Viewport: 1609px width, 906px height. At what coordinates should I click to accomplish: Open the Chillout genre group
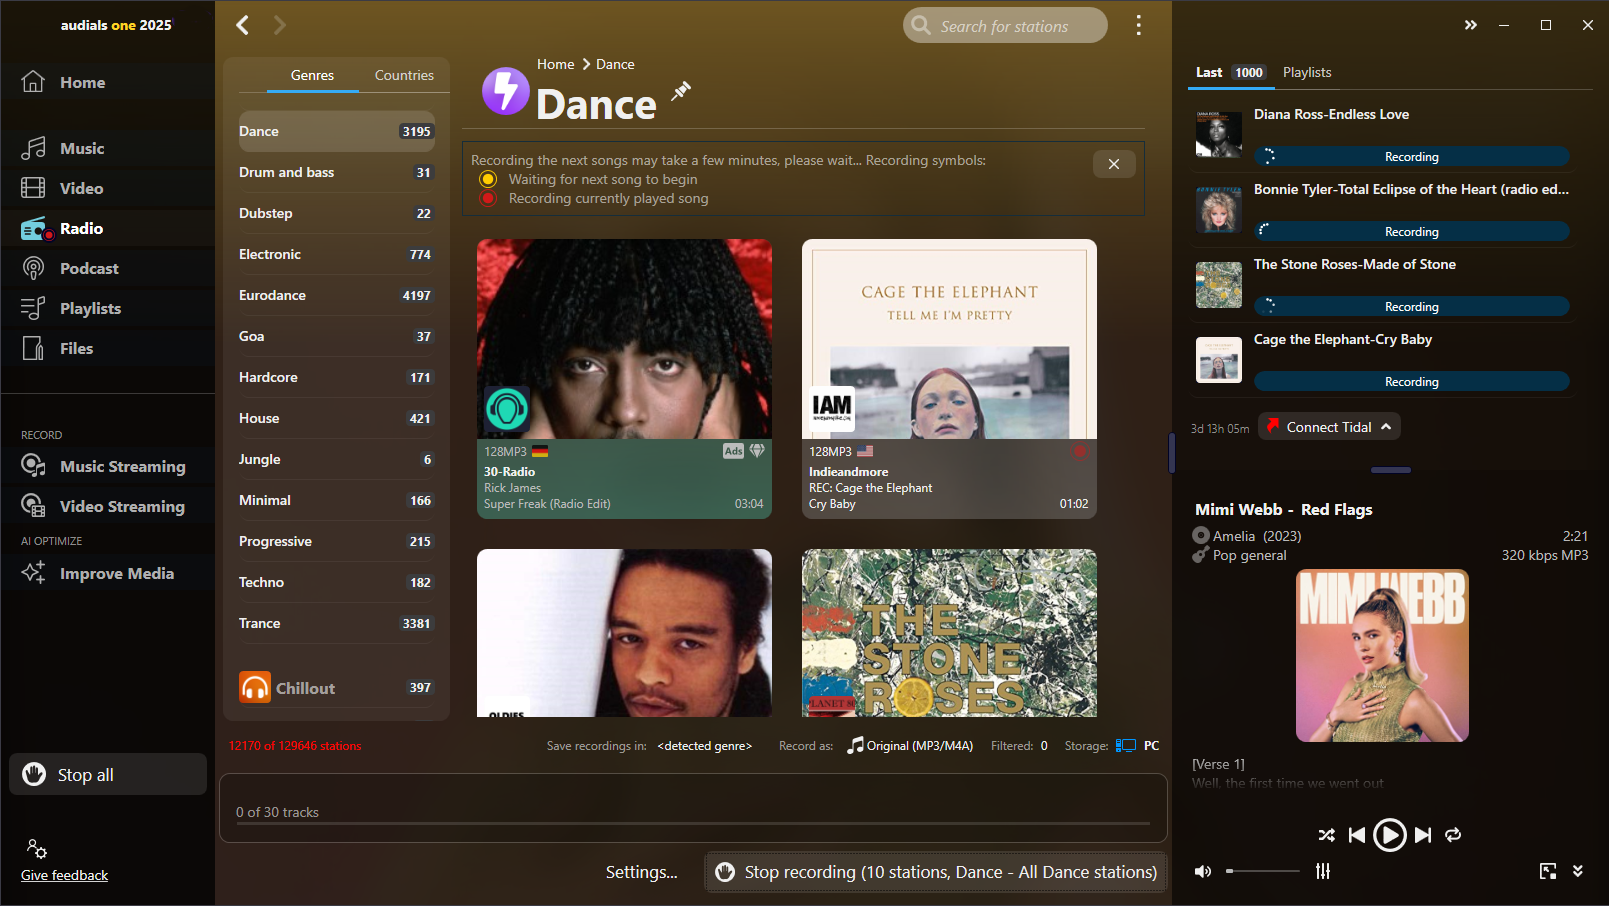(336, 687)
